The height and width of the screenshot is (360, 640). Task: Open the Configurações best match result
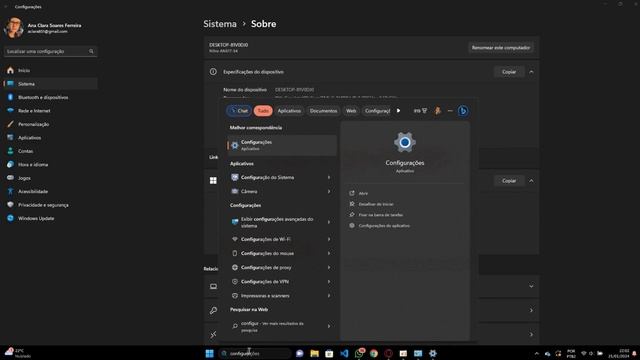[282, 145]
